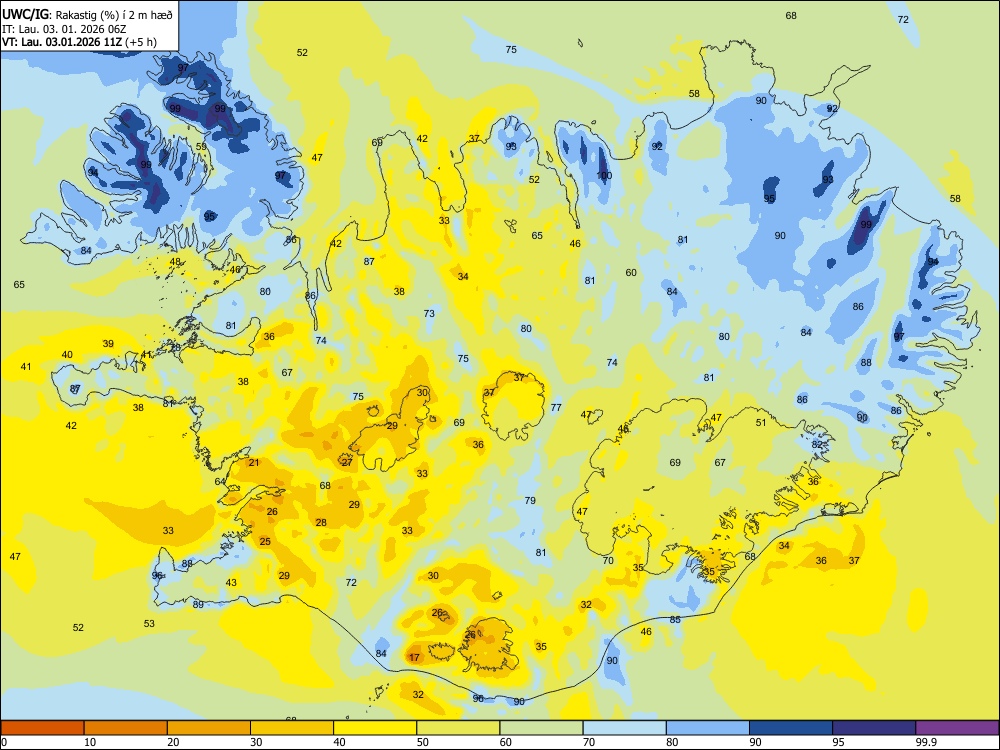This screenshot has width=1000, height=750.
Task: Click the '82' humidity value on the map
Action: [818, 445]
